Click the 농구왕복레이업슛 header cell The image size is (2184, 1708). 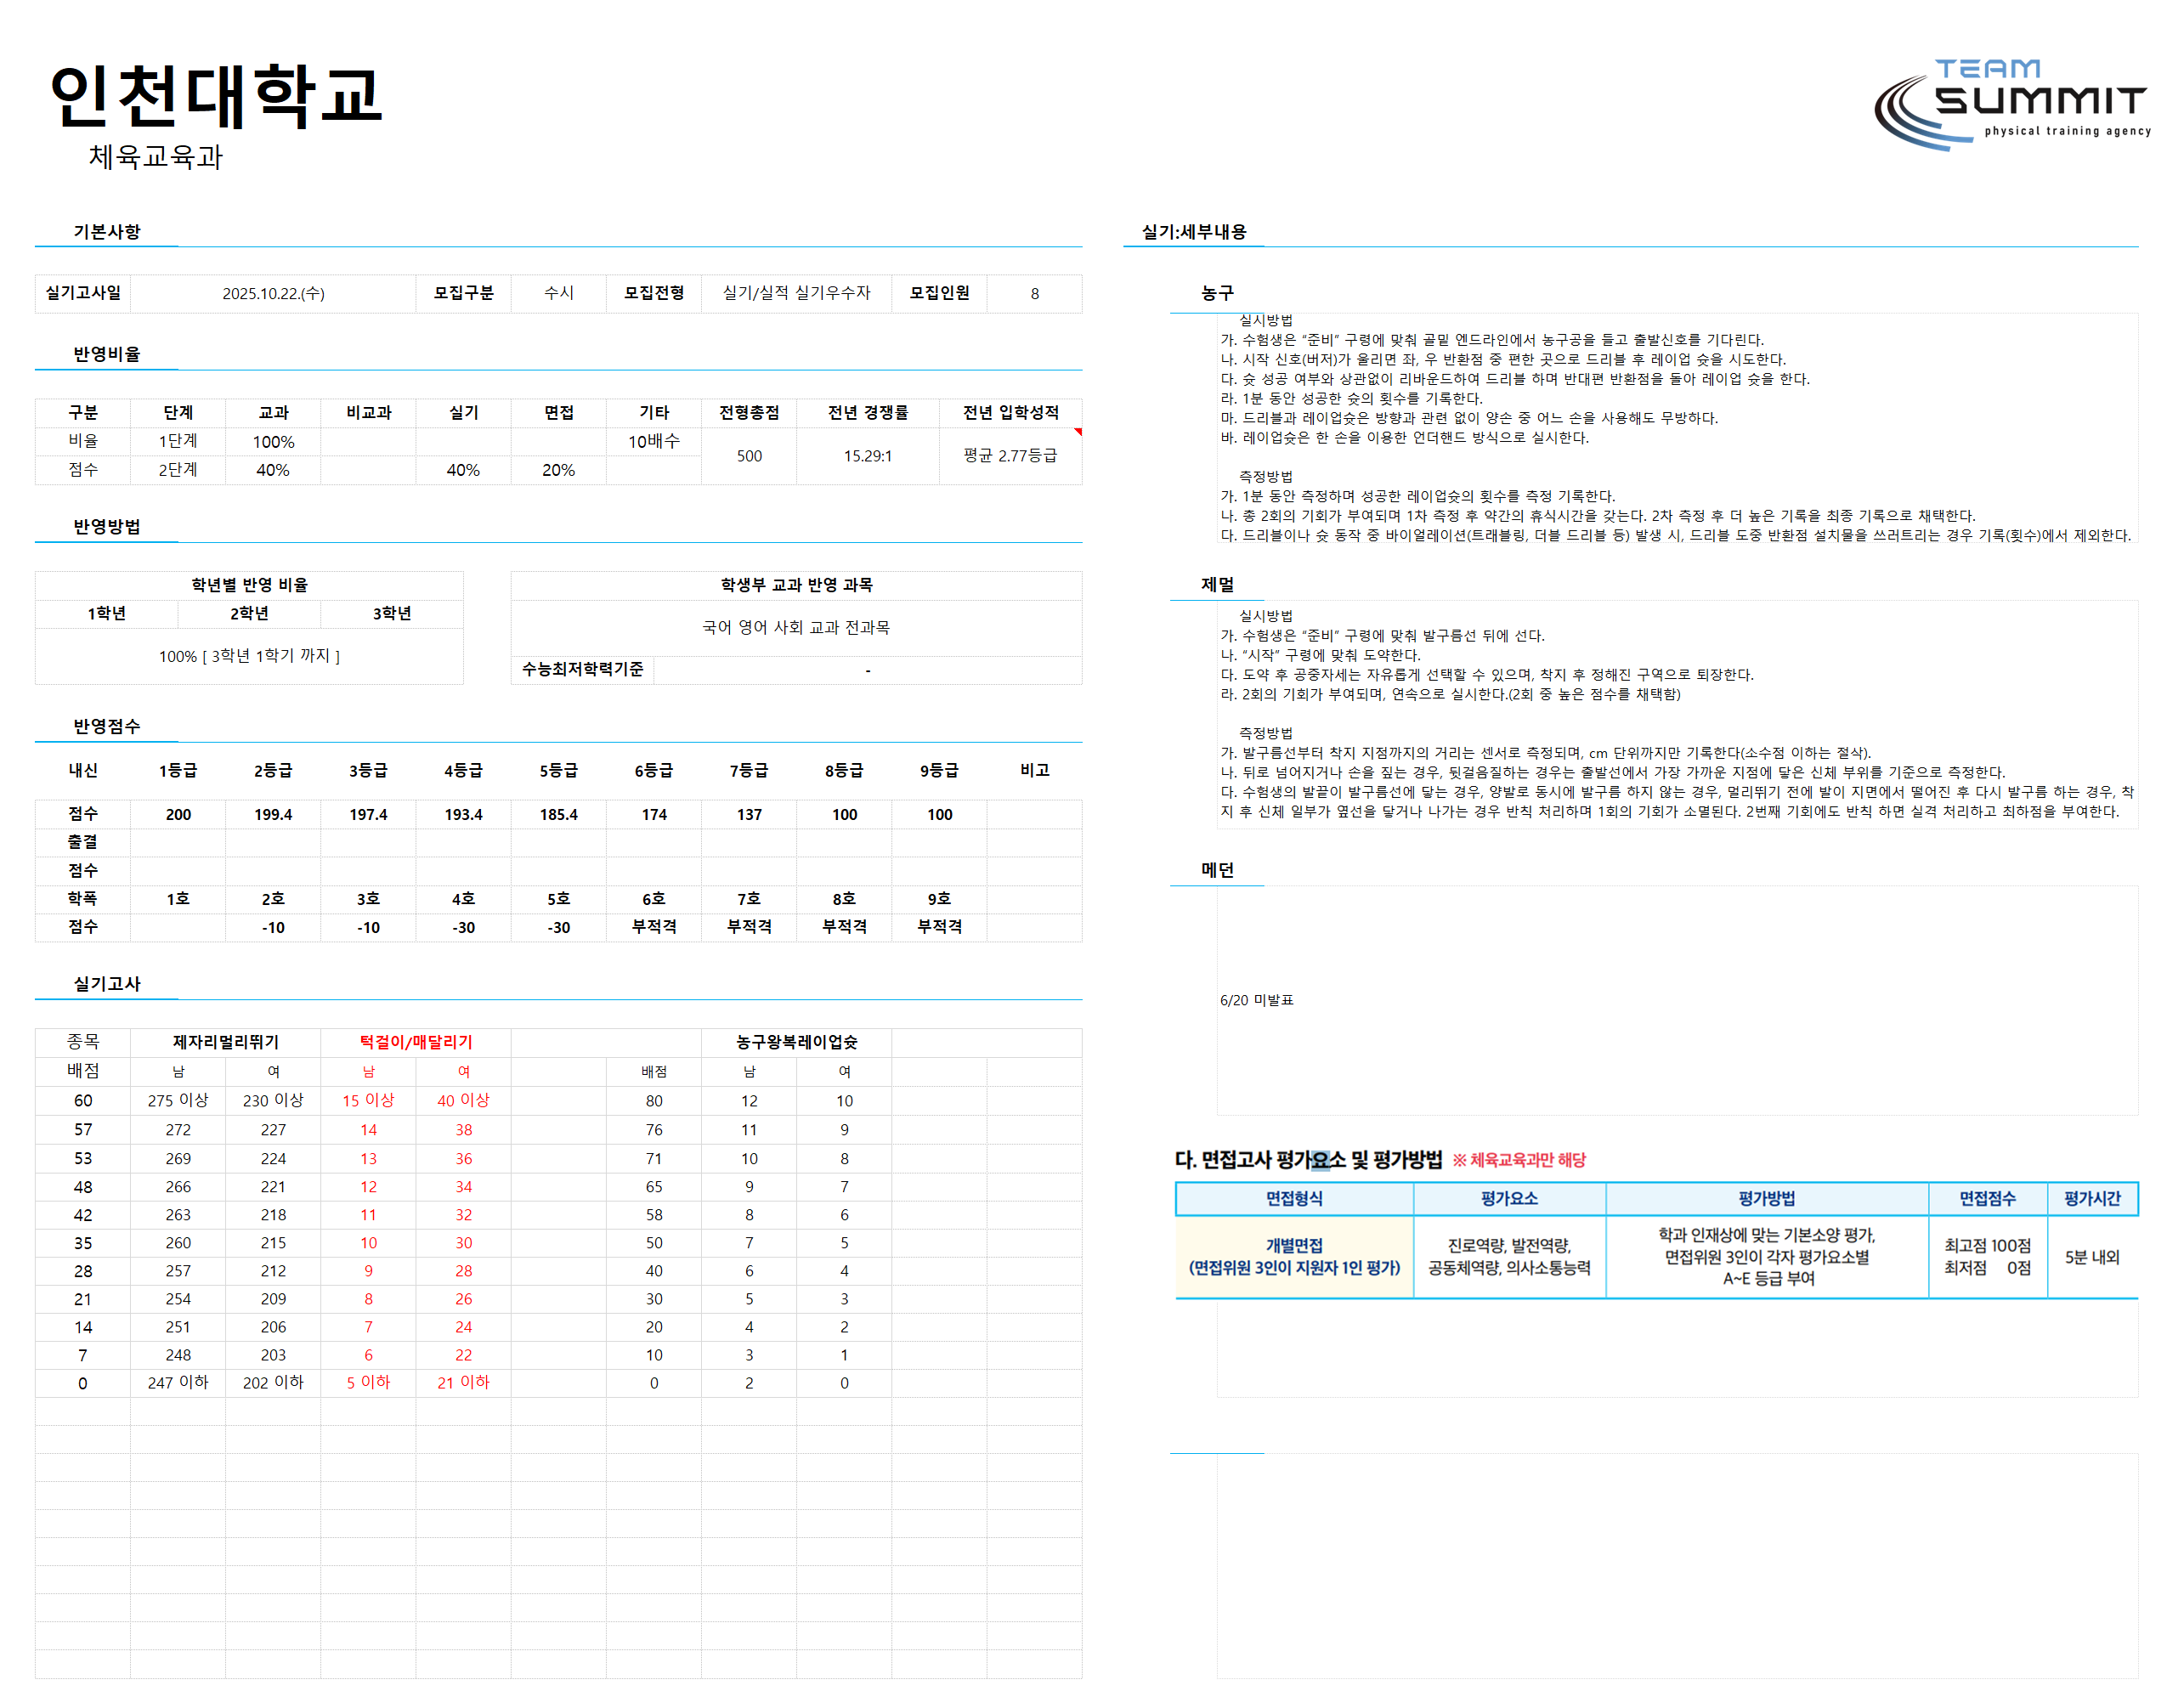796,1042
